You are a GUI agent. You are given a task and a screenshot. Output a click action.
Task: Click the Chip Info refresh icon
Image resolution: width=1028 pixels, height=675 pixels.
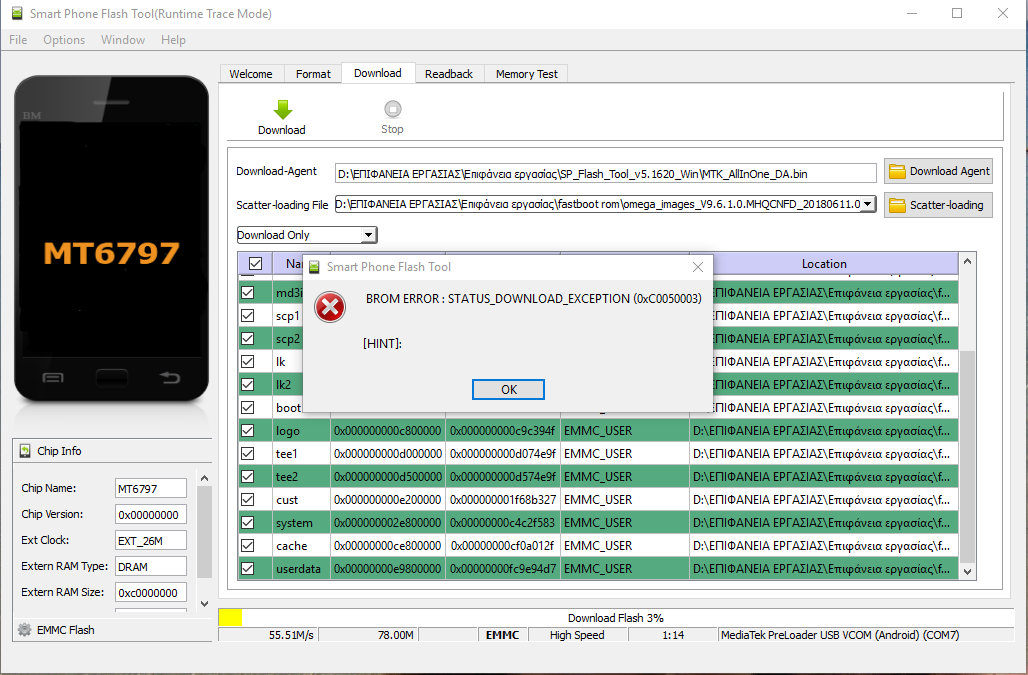[x=25, y=451]
